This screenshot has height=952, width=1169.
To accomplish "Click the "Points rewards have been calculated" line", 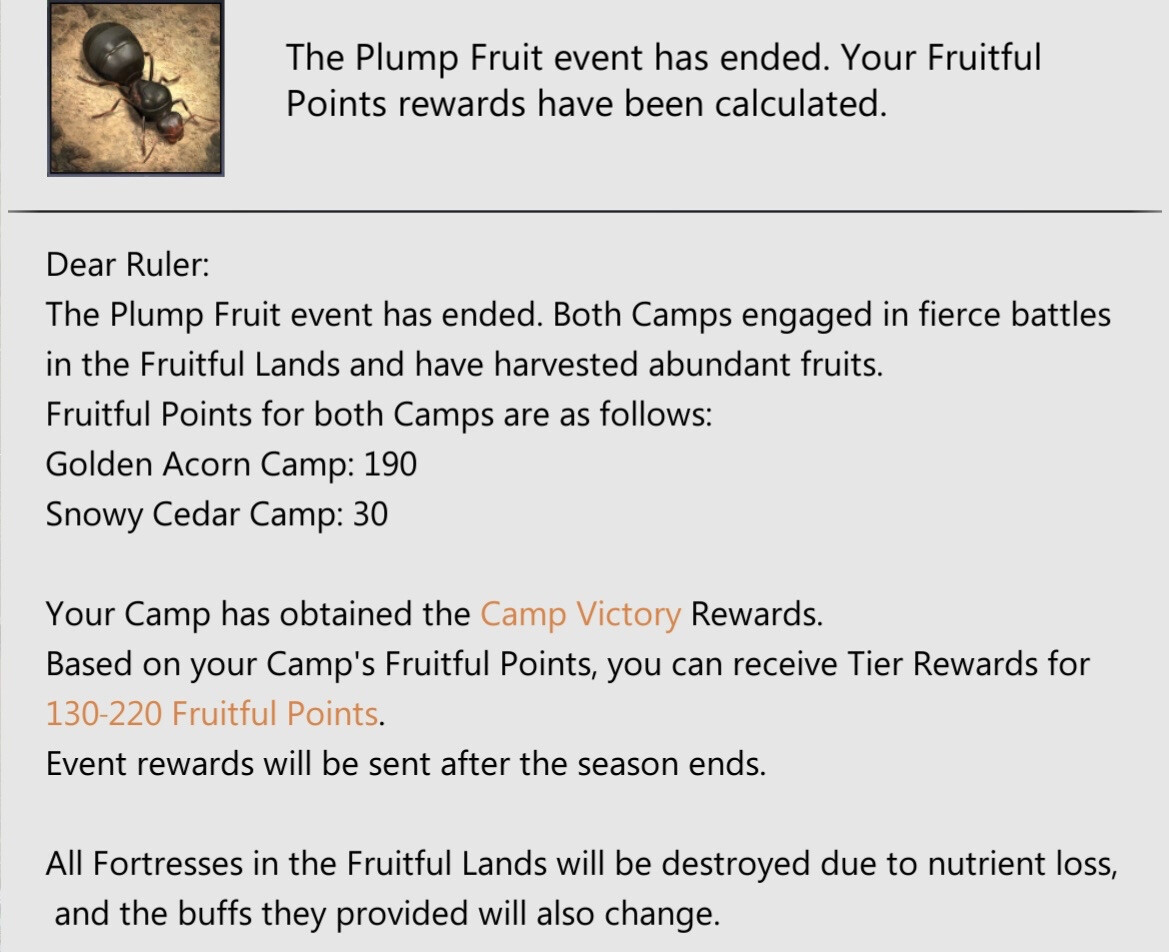I will point(586,104).
